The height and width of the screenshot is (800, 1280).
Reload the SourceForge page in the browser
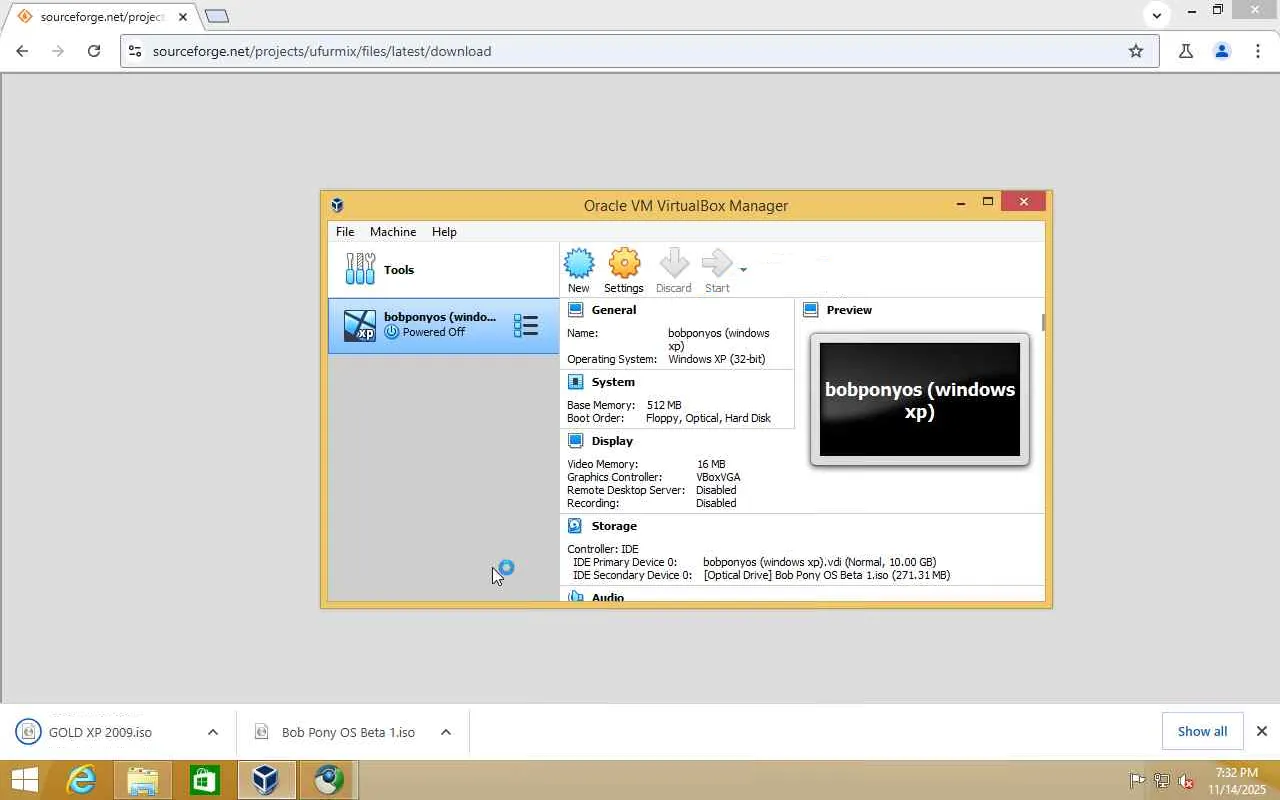pyautogui.click(x=94, y=51)
